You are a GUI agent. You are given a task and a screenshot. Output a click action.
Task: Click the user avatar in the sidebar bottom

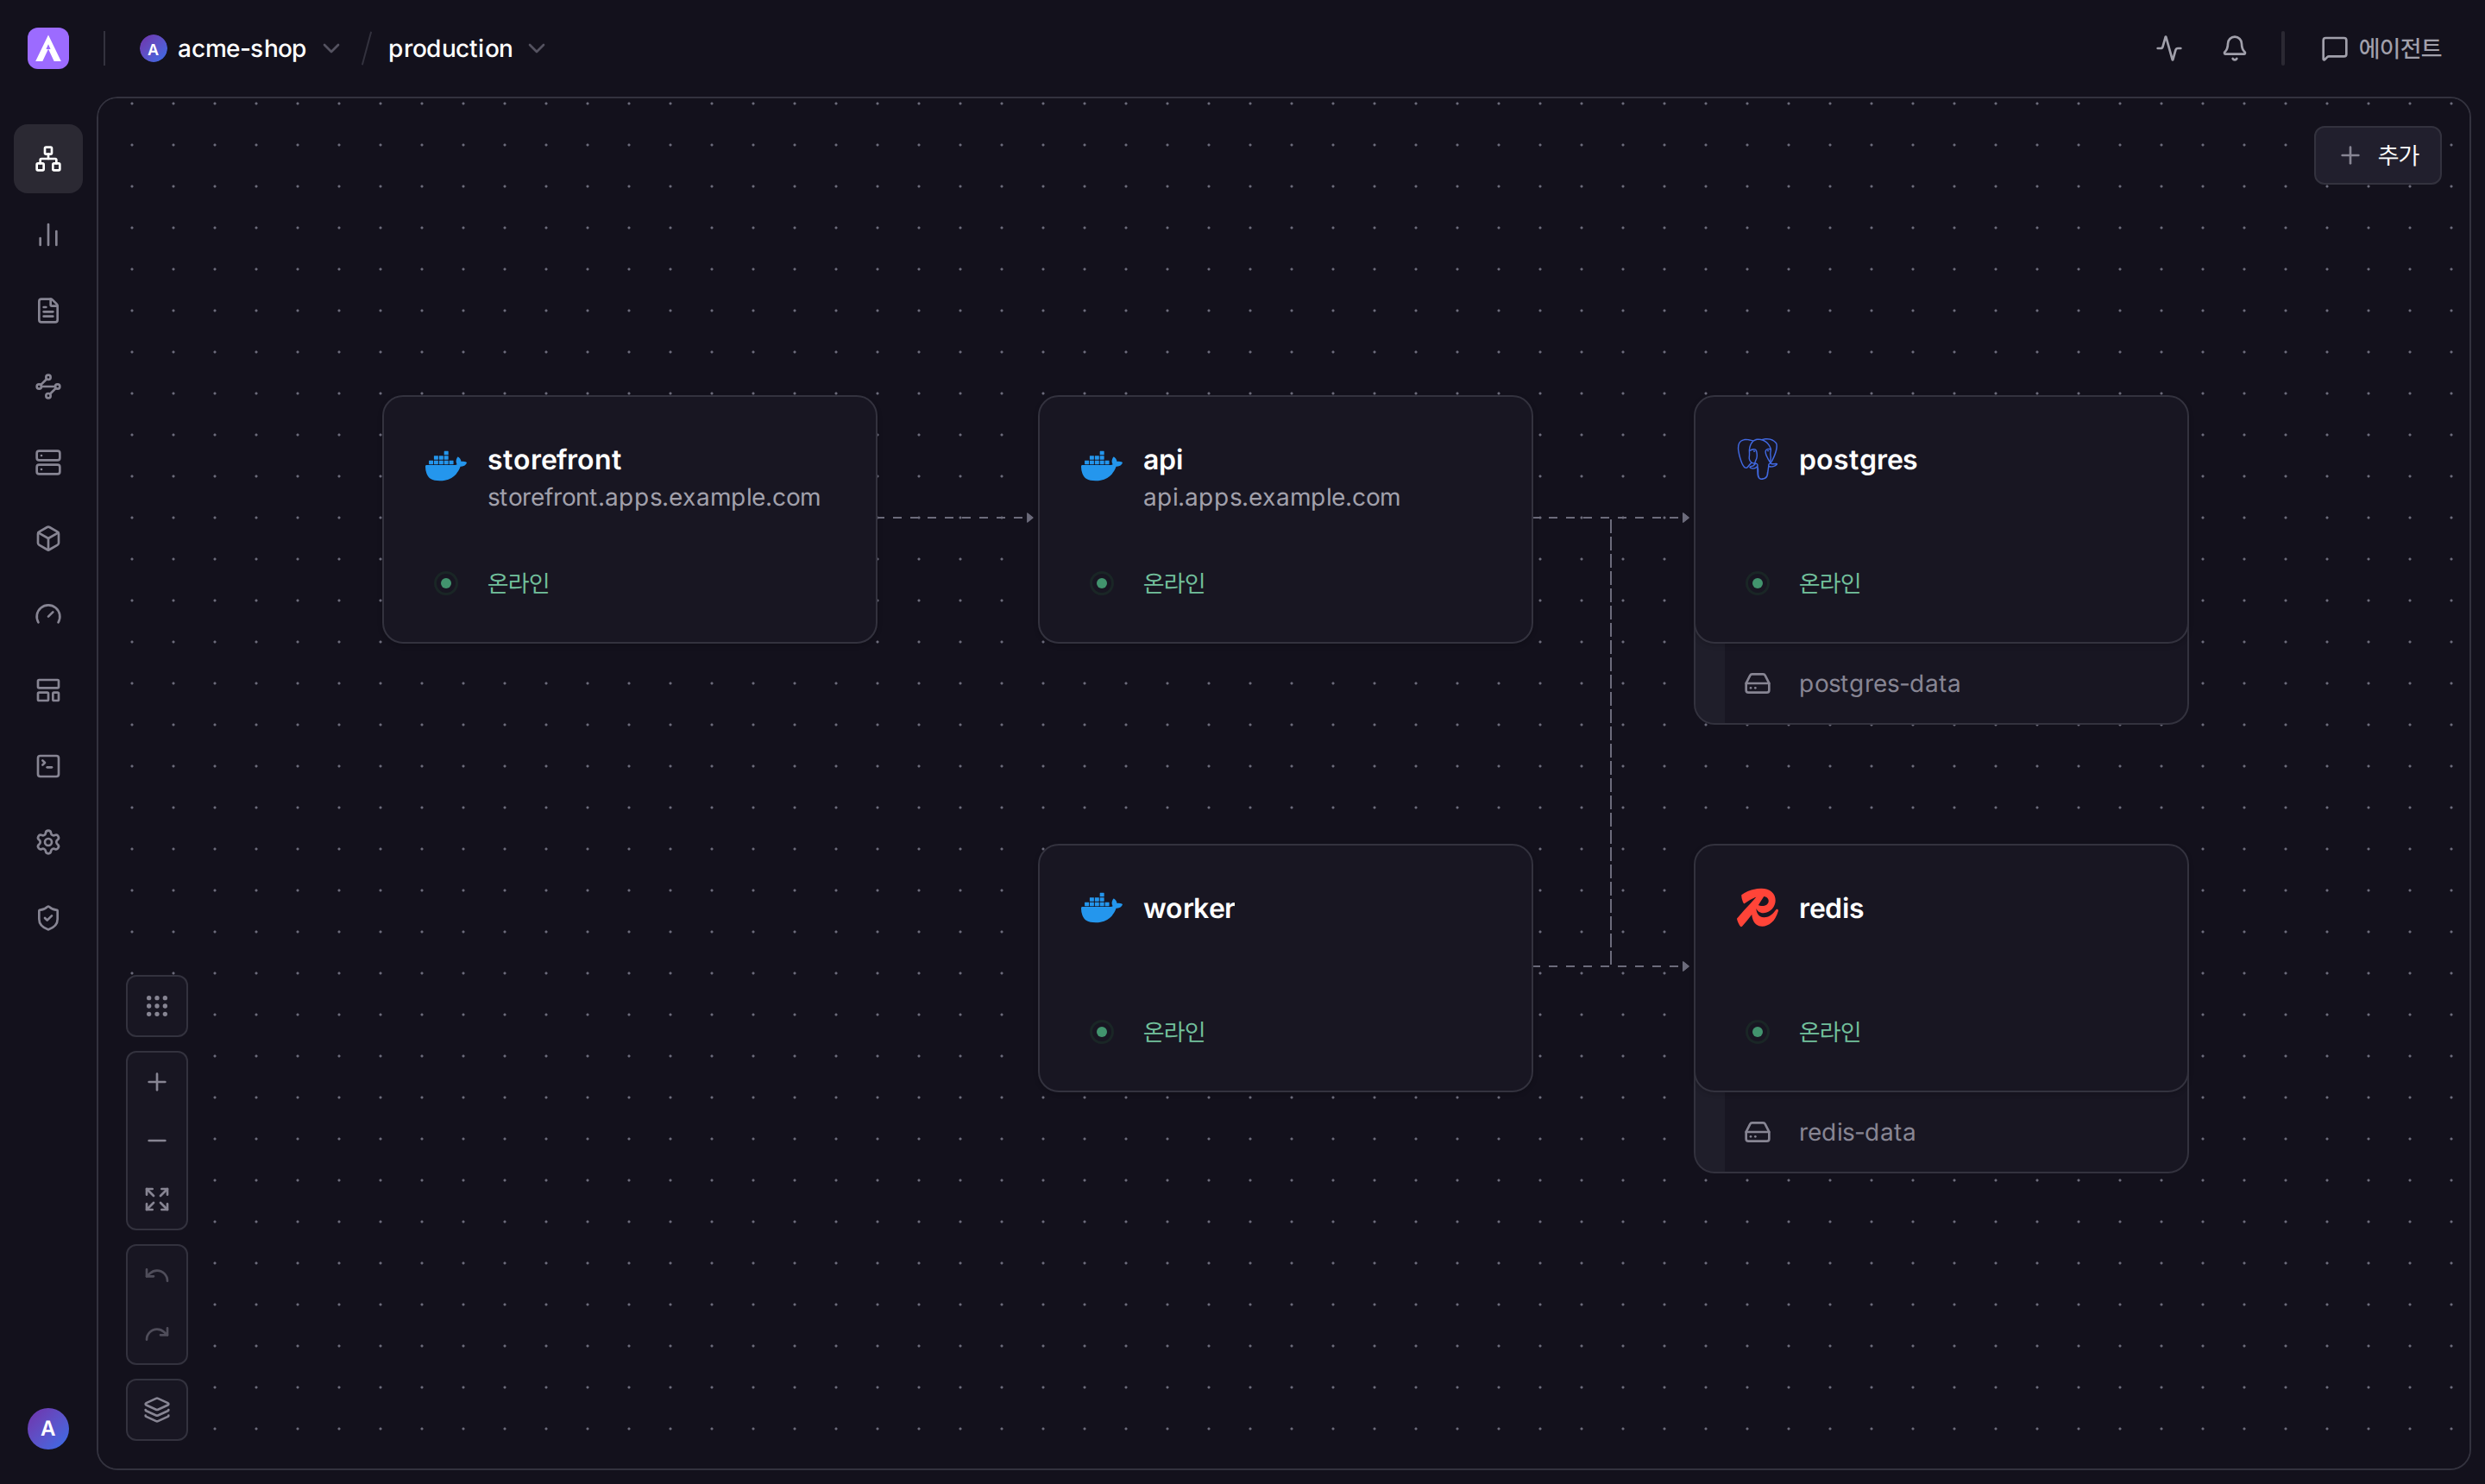[x=48, y=1428]
